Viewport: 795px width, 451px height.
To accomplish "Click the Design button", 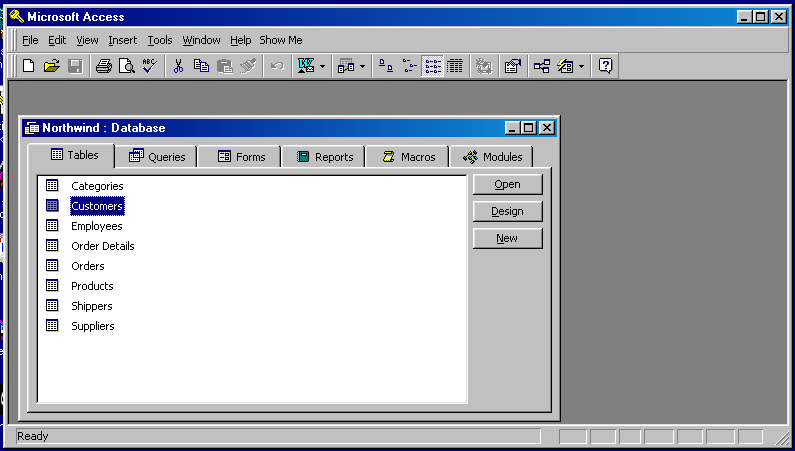I will coord(508,211).
